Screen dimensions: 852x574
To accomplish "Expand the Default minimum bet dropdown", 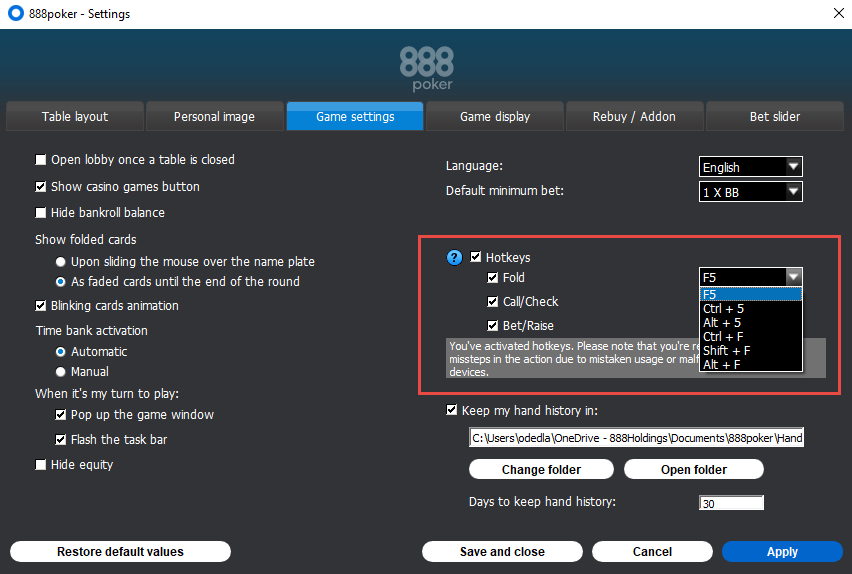I will pos(750,192).
